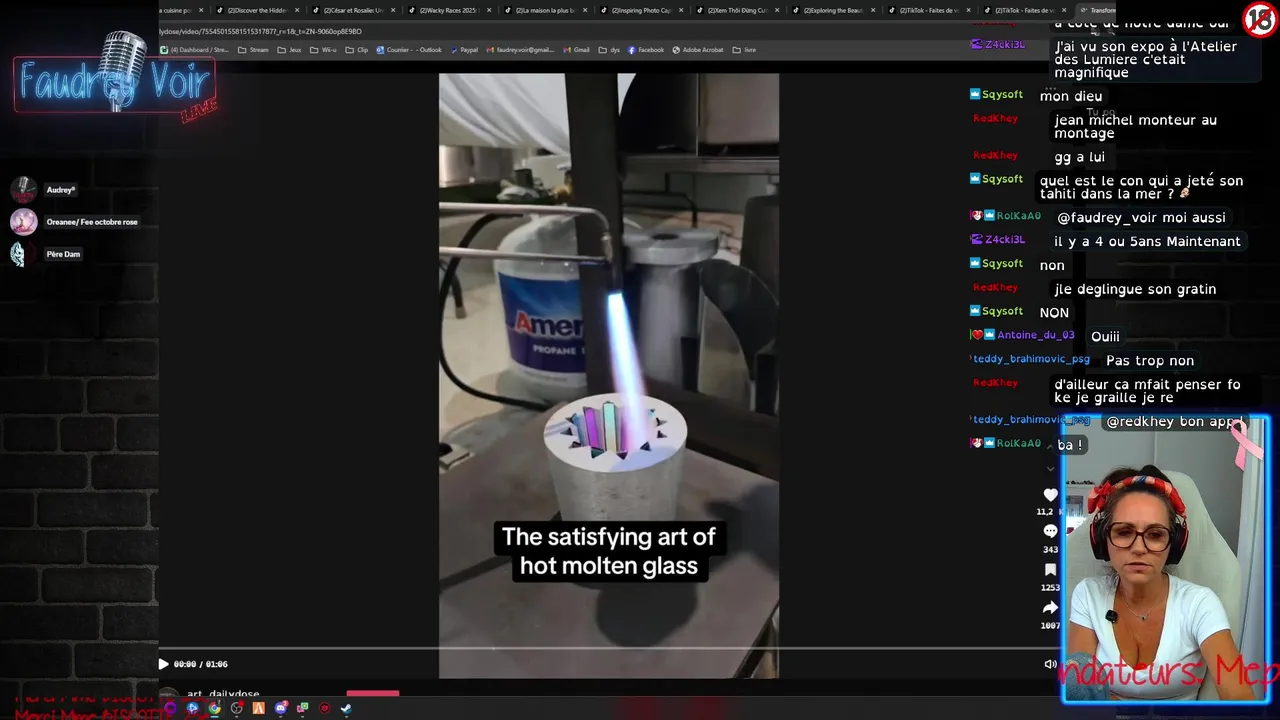Open OBS Studio from the taskbar

[x=237, y=708]
